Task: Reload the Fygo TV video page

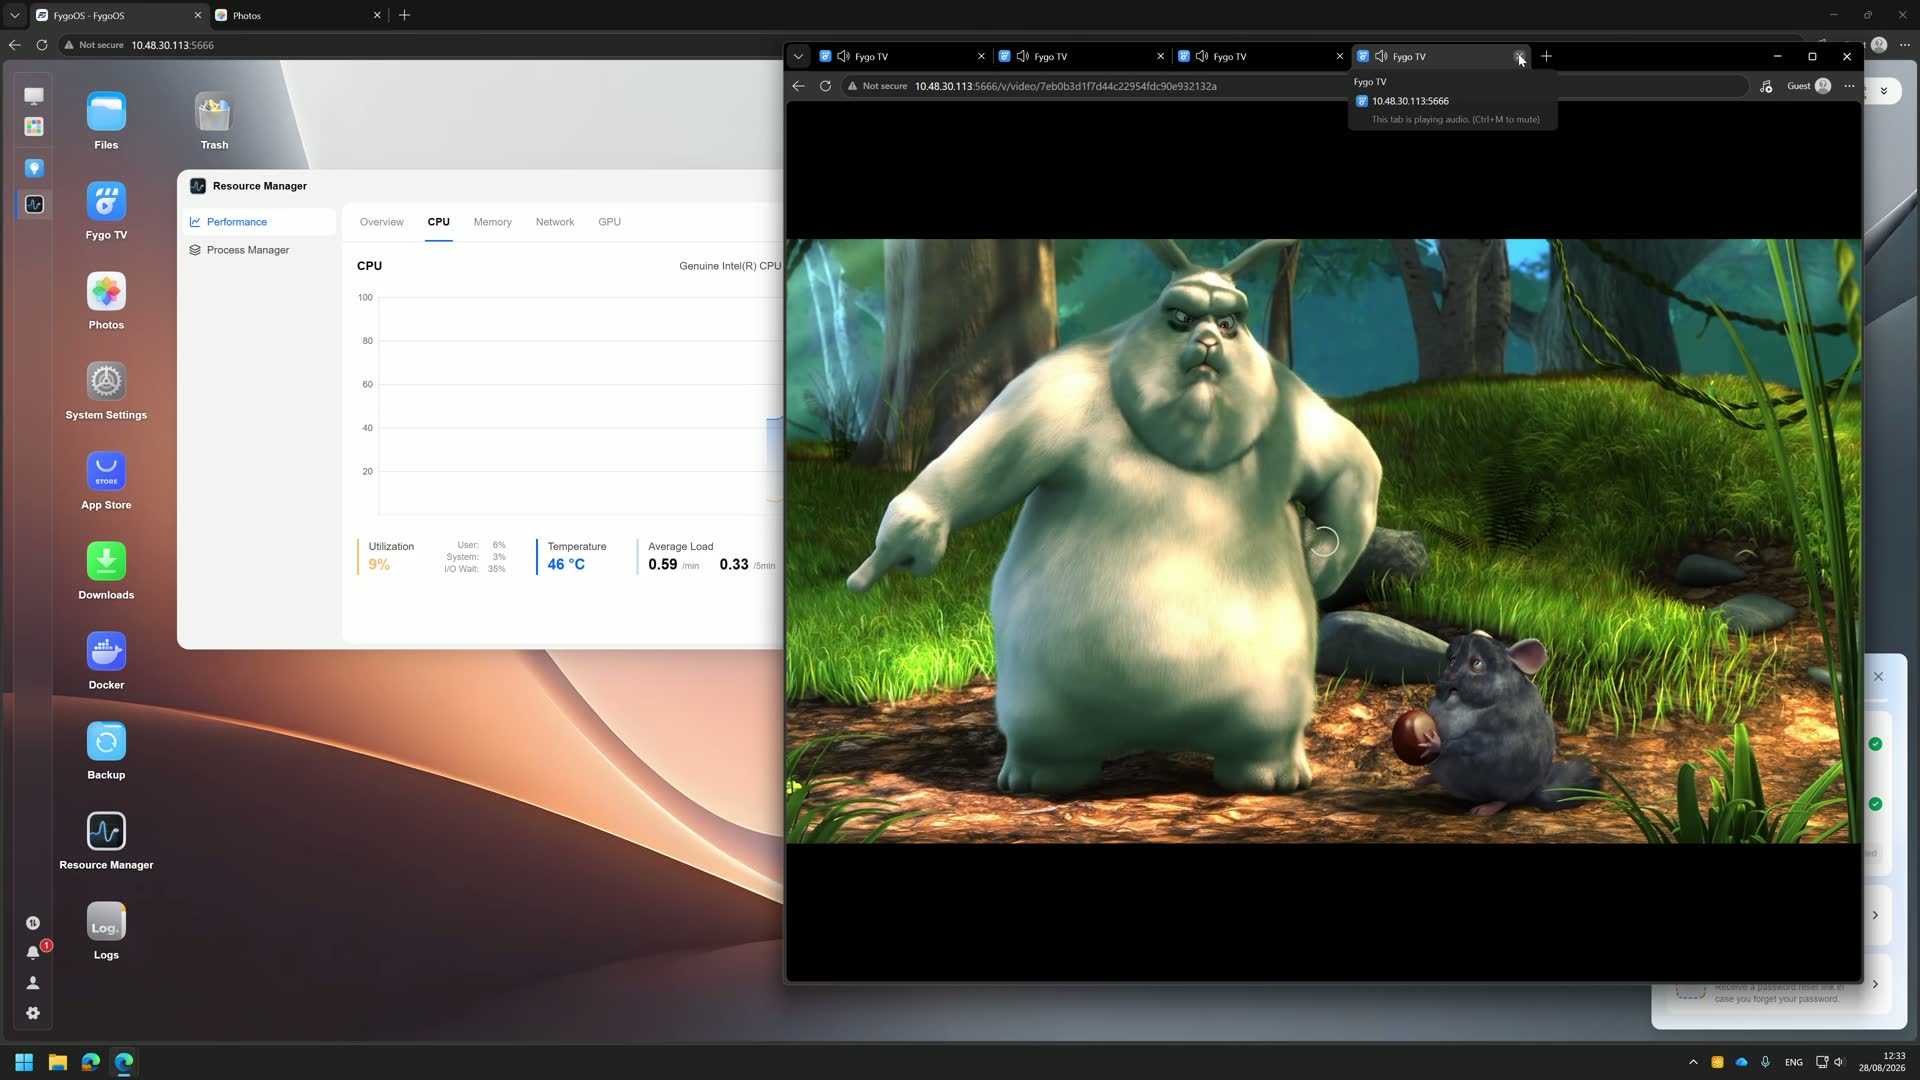Action: pos(825,86)
